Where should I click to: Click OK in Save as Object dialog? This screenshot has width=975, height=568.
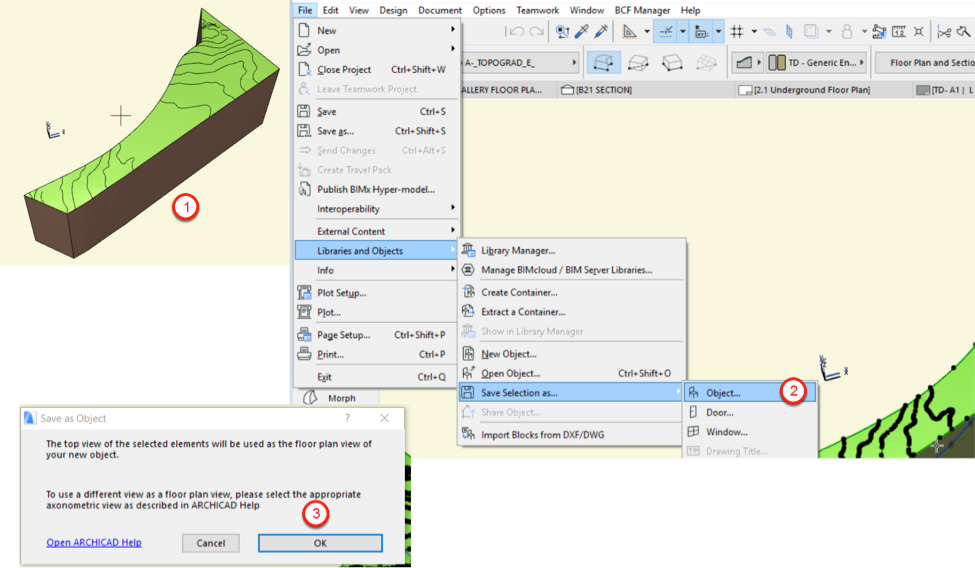click(320, 543)
